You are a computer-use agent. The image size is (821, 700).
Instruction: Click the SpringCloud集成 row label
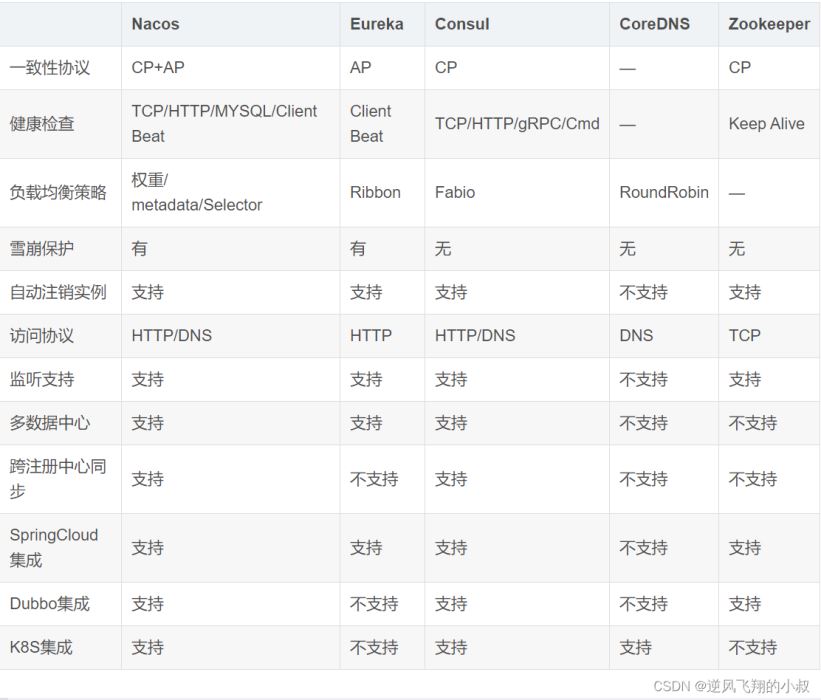pyautogui.click(x=54, y=548)
